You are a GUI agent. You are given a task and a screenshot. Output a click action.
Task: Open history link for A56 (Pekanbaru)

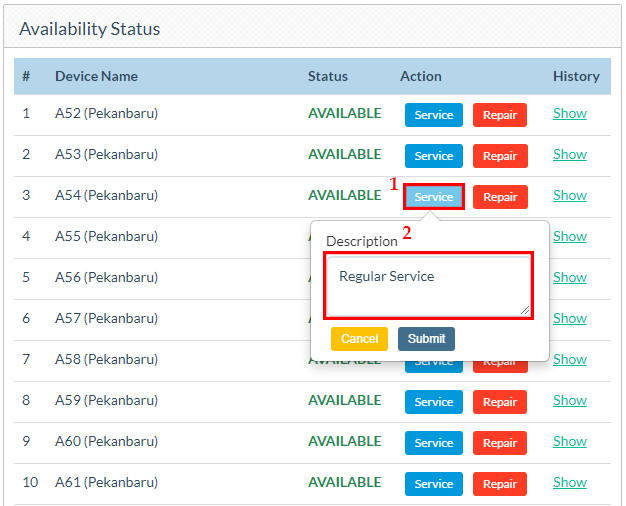pos(570,277)
